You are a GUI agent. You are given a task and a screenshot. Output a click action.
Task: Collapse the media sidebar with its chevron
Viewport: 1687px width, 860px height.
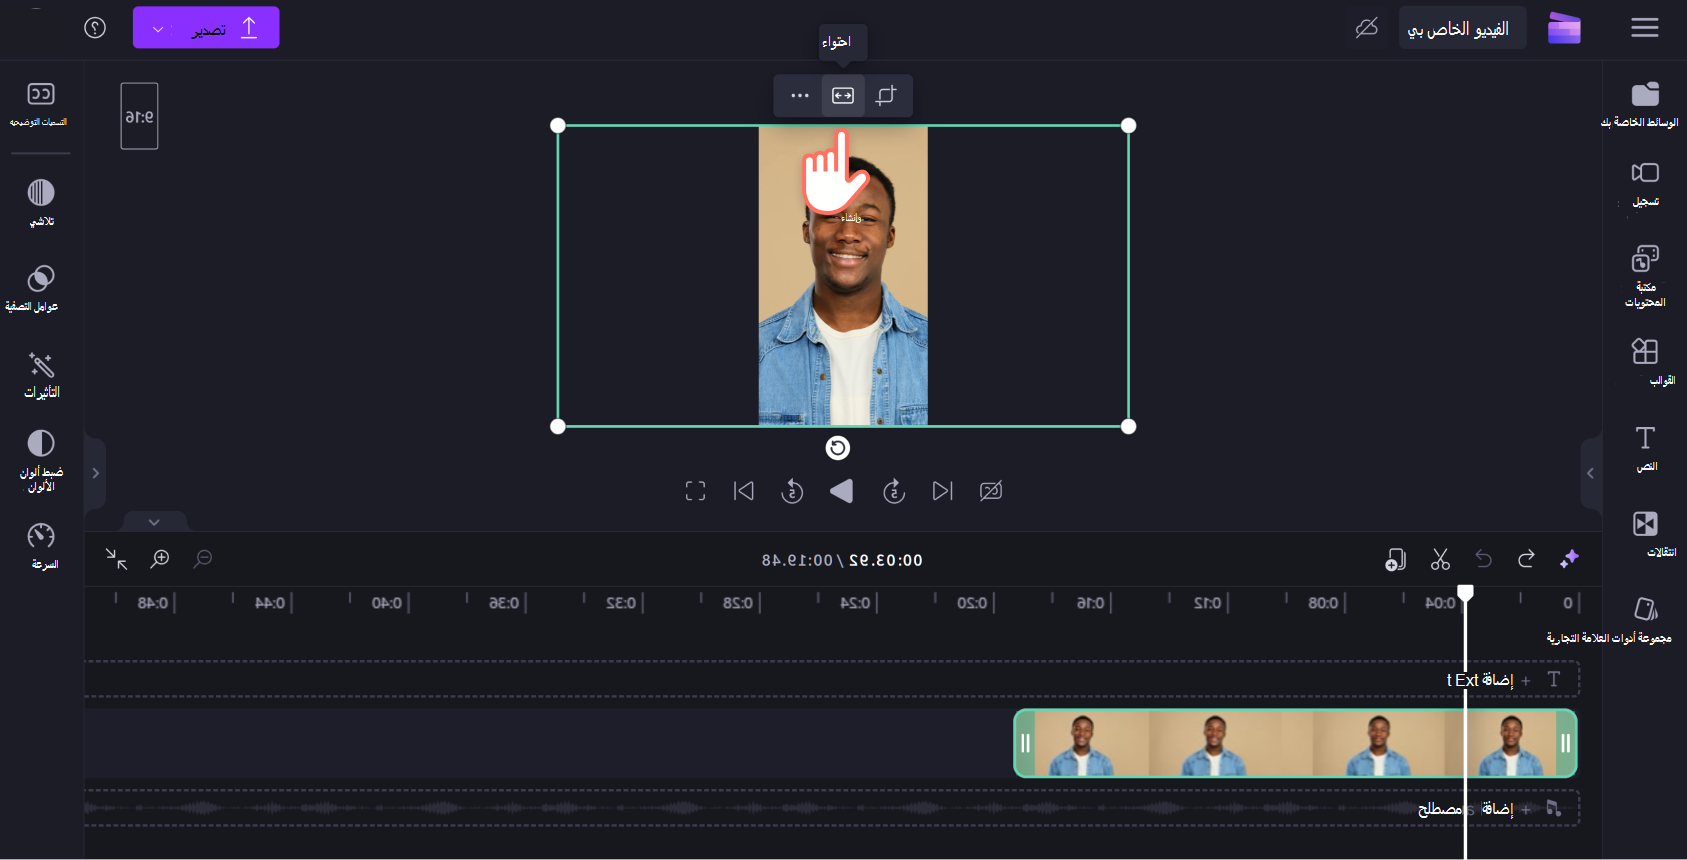1590,473
